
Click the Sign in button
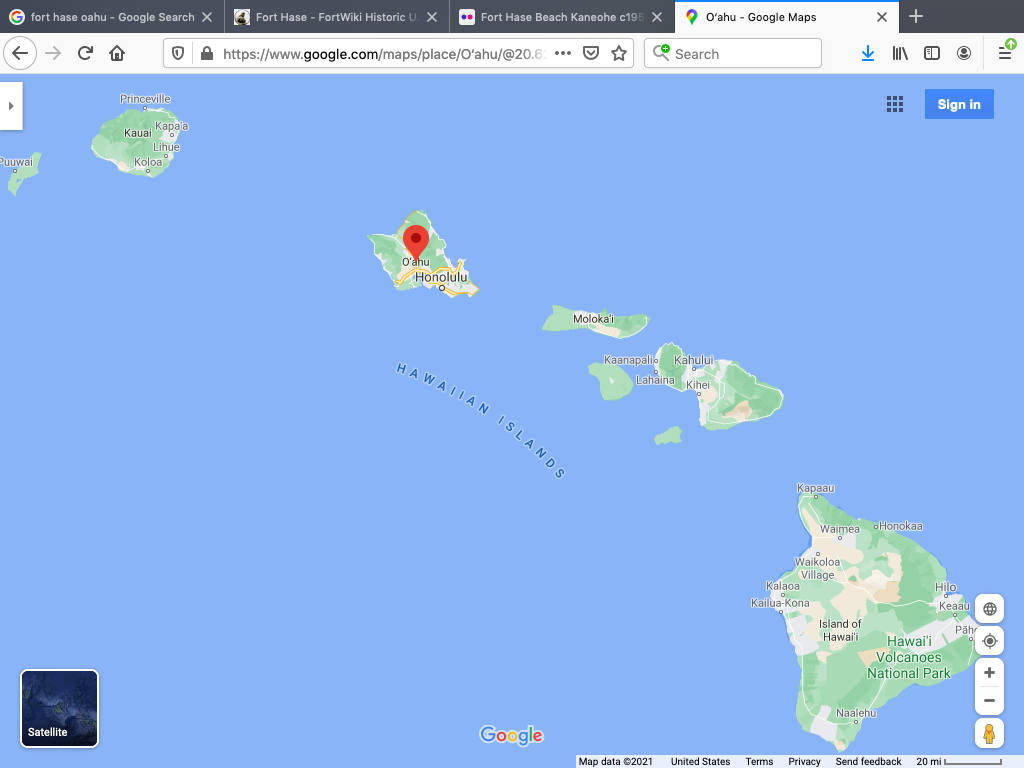click(959, 104)
